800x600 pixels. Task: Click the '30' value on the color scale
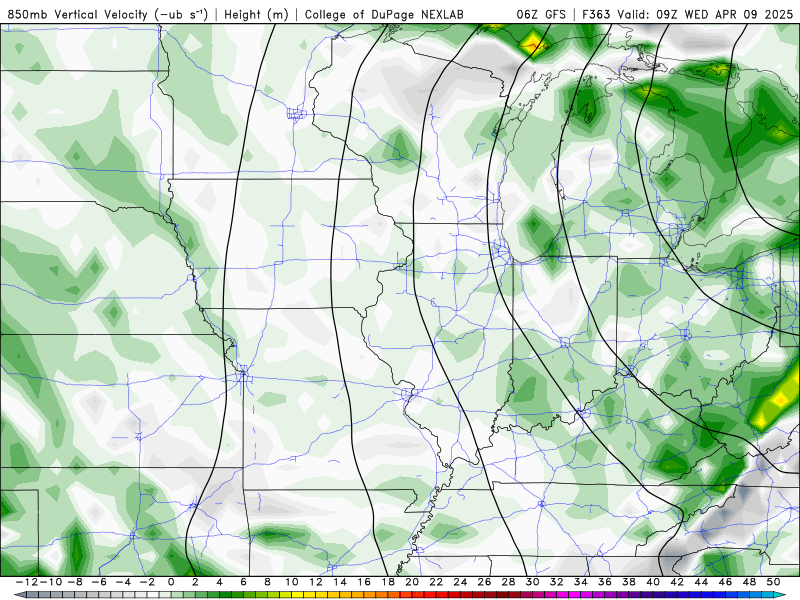tap(533, 582)
